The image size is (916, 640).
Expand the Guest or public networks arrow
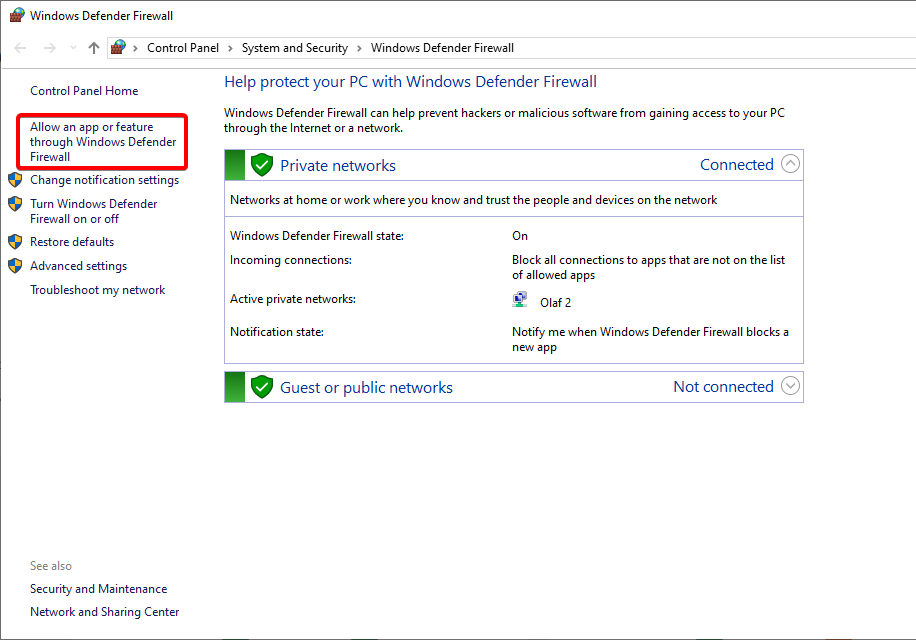790,385
